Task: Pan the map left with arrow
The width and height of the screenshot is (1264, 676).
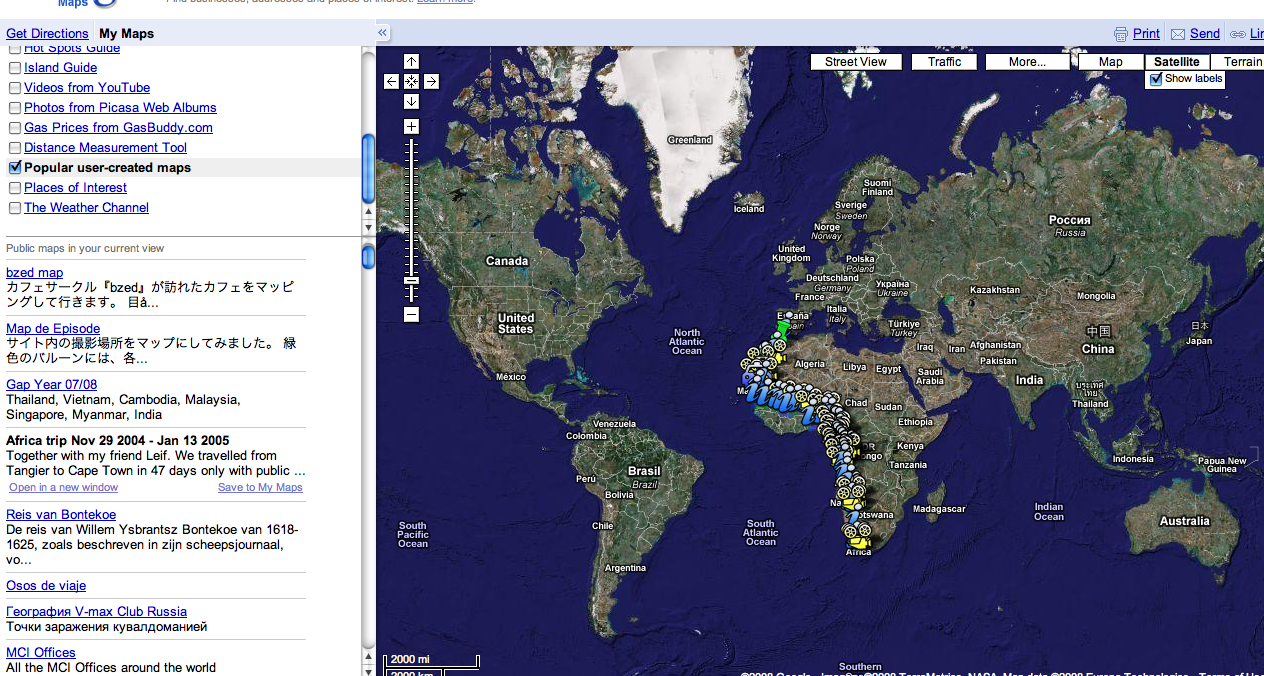Action: pyautogui.click(x=391, y=82)
